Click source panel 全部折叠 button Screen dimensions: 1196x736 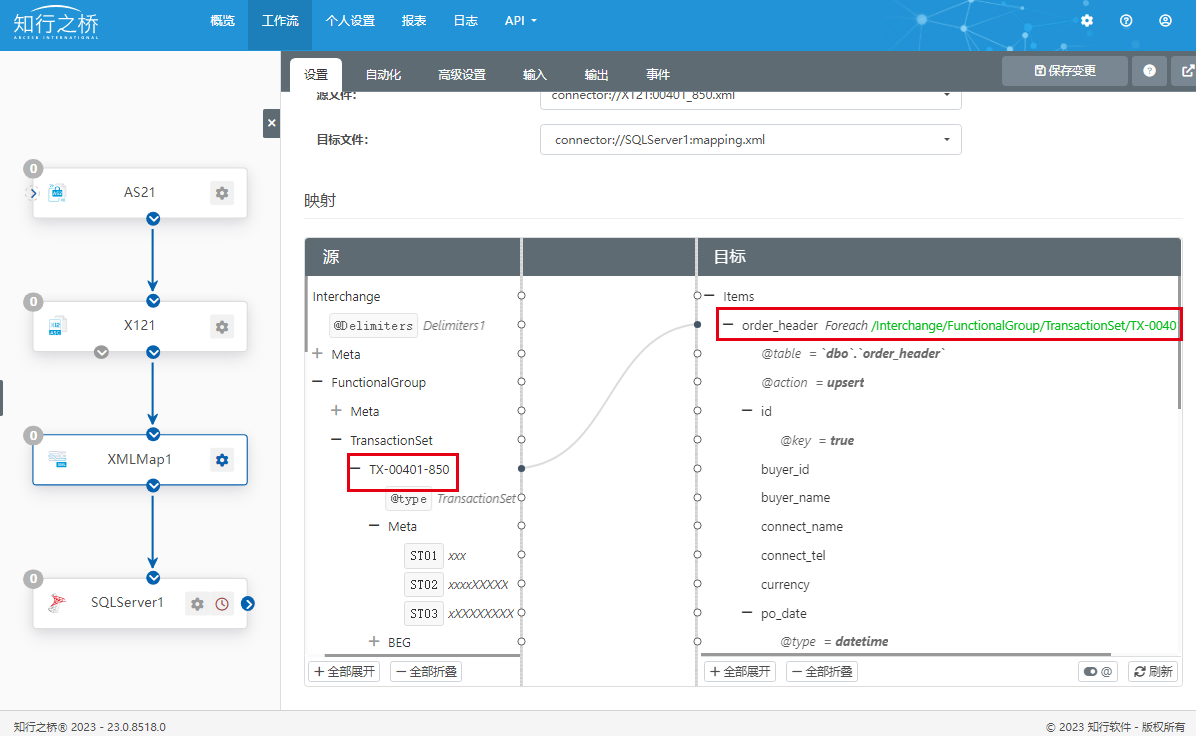click(426, 671)
